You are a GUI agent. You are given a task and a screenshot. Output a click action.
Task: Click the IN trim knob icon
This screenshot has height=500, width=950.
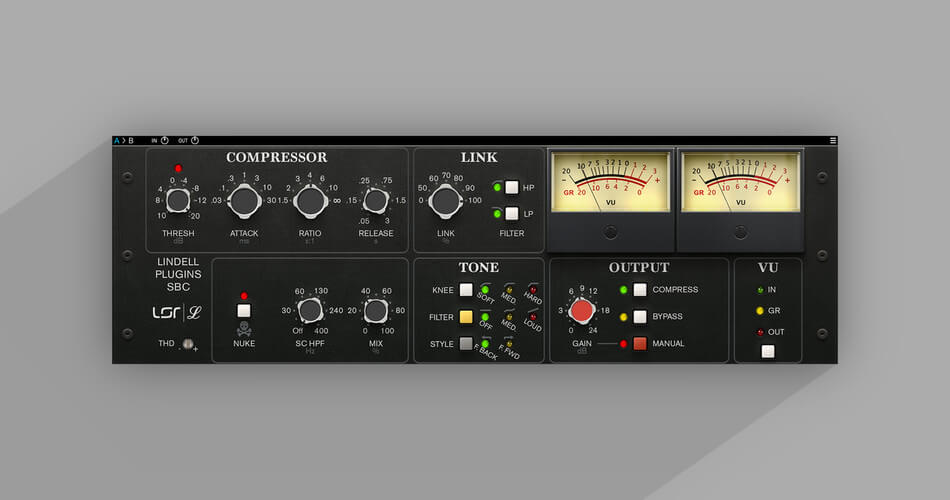click(164, 141)
